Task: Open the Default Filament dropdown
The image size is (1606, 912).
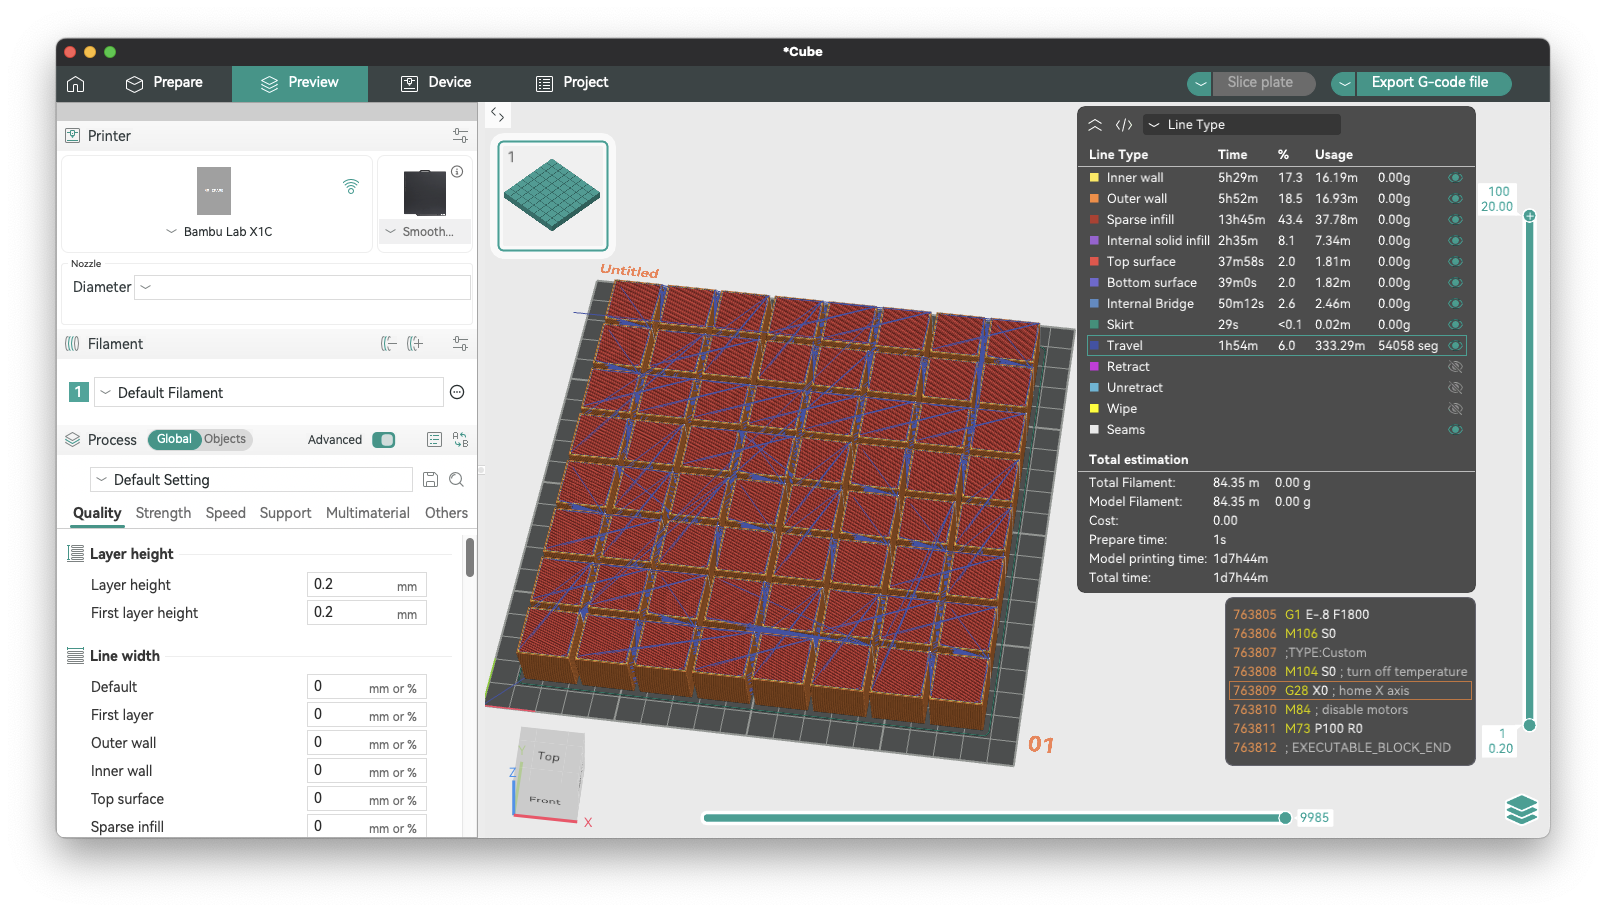Action: (x=268, y=393)
